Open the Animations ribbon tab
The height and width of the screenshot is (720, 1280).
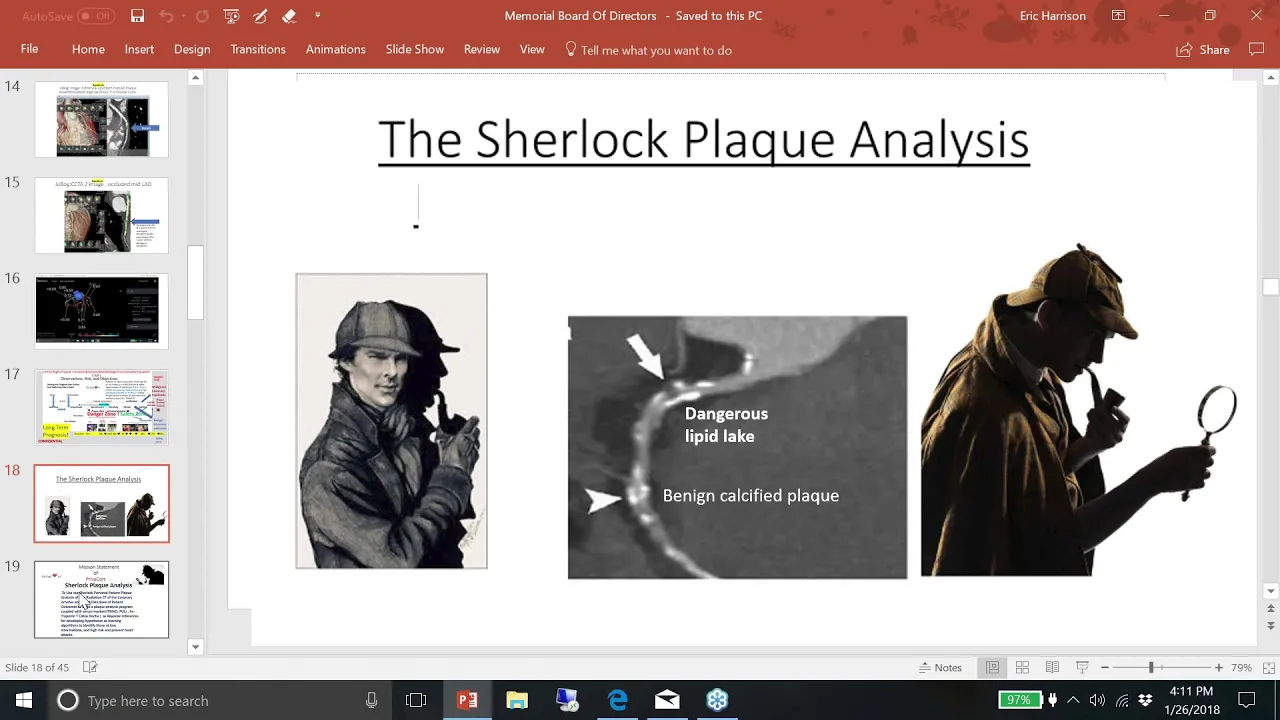tap(335, 49)
